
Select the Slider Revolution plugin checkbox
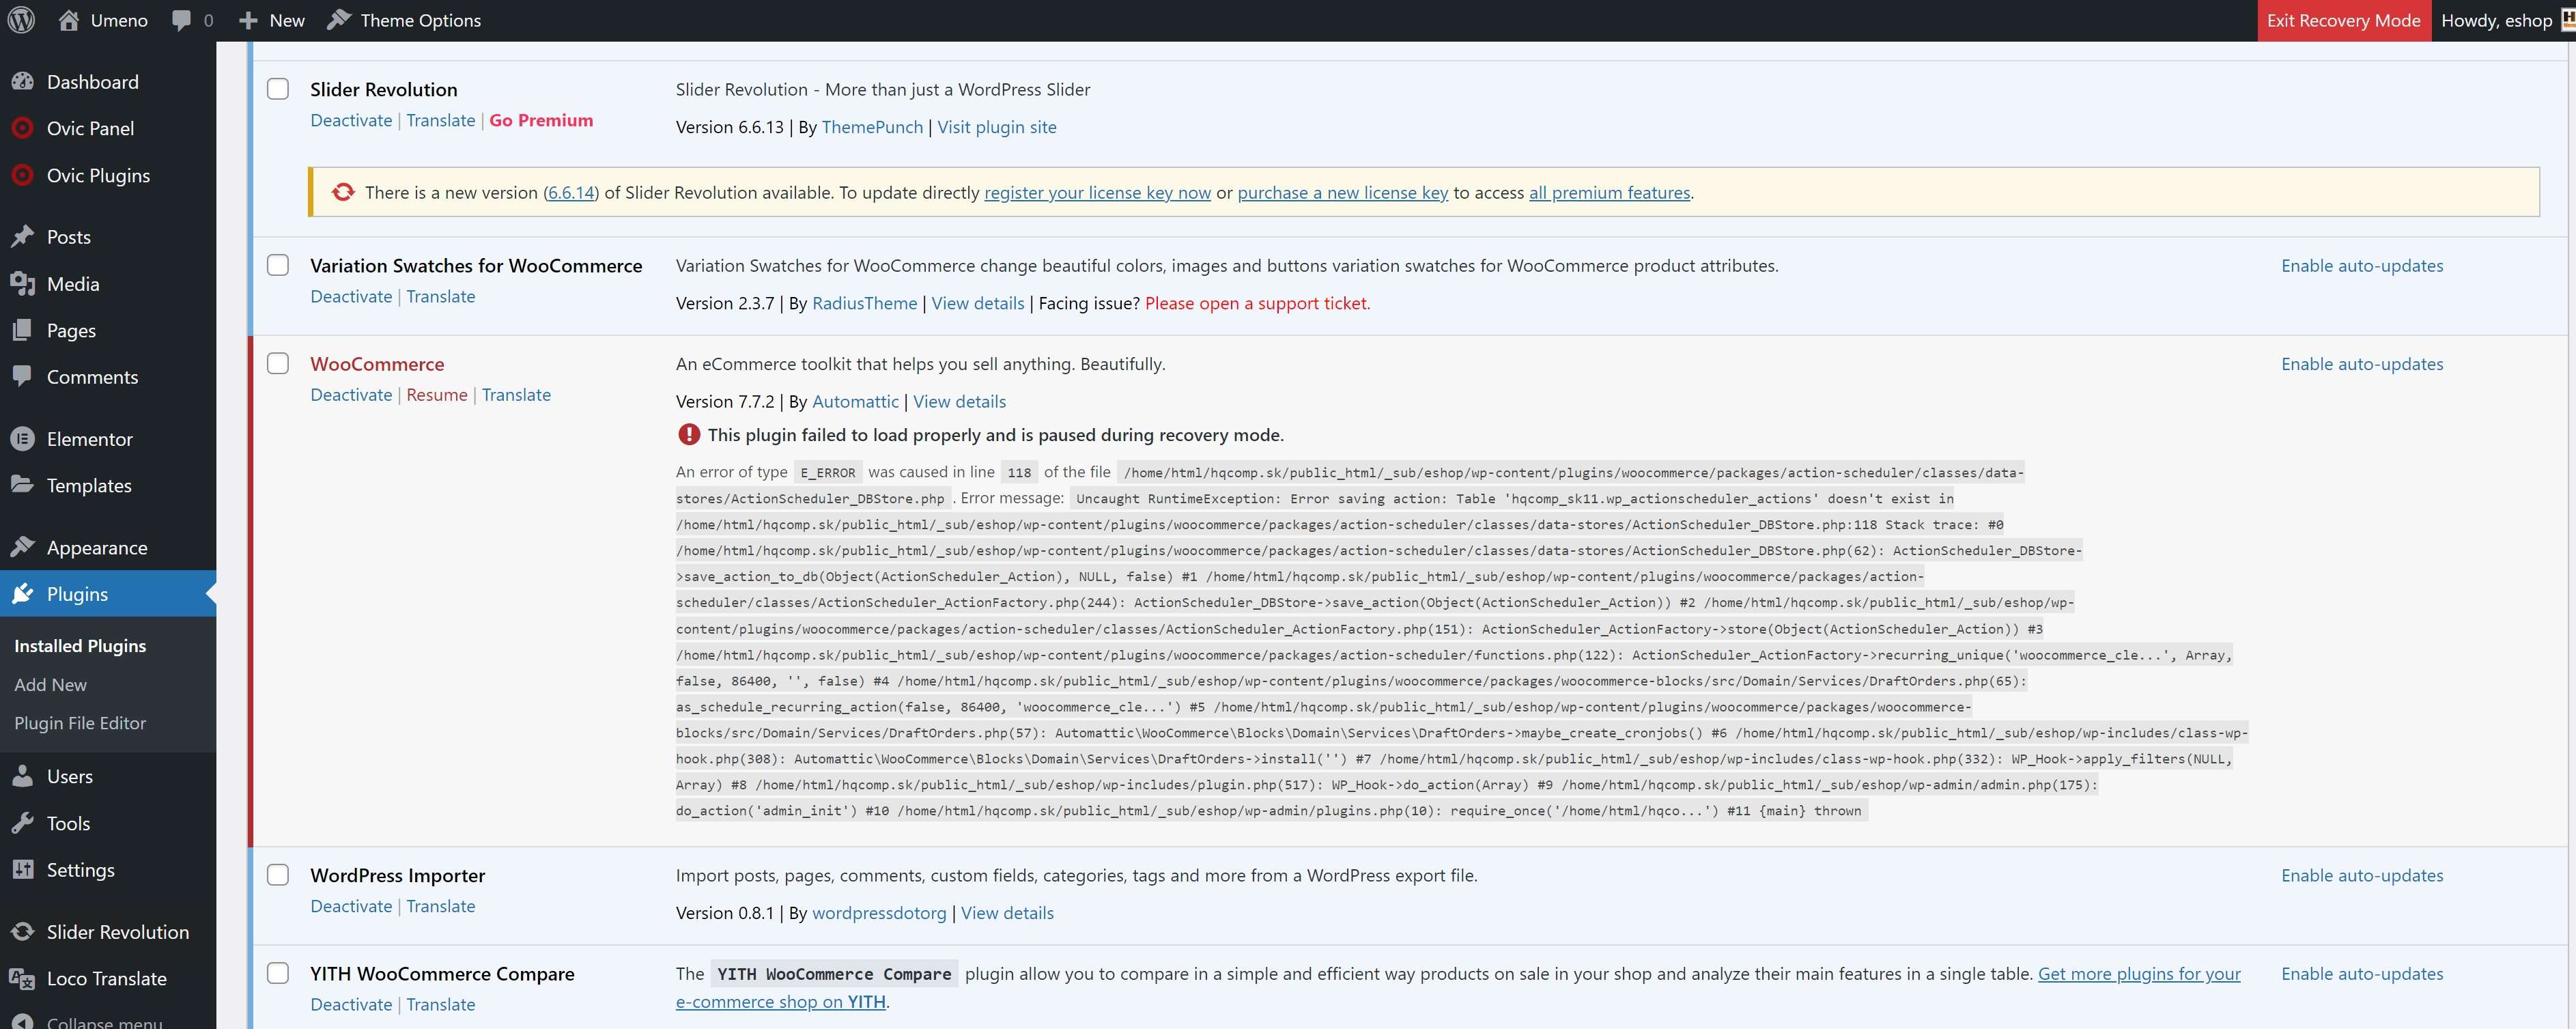pos(278,89)
